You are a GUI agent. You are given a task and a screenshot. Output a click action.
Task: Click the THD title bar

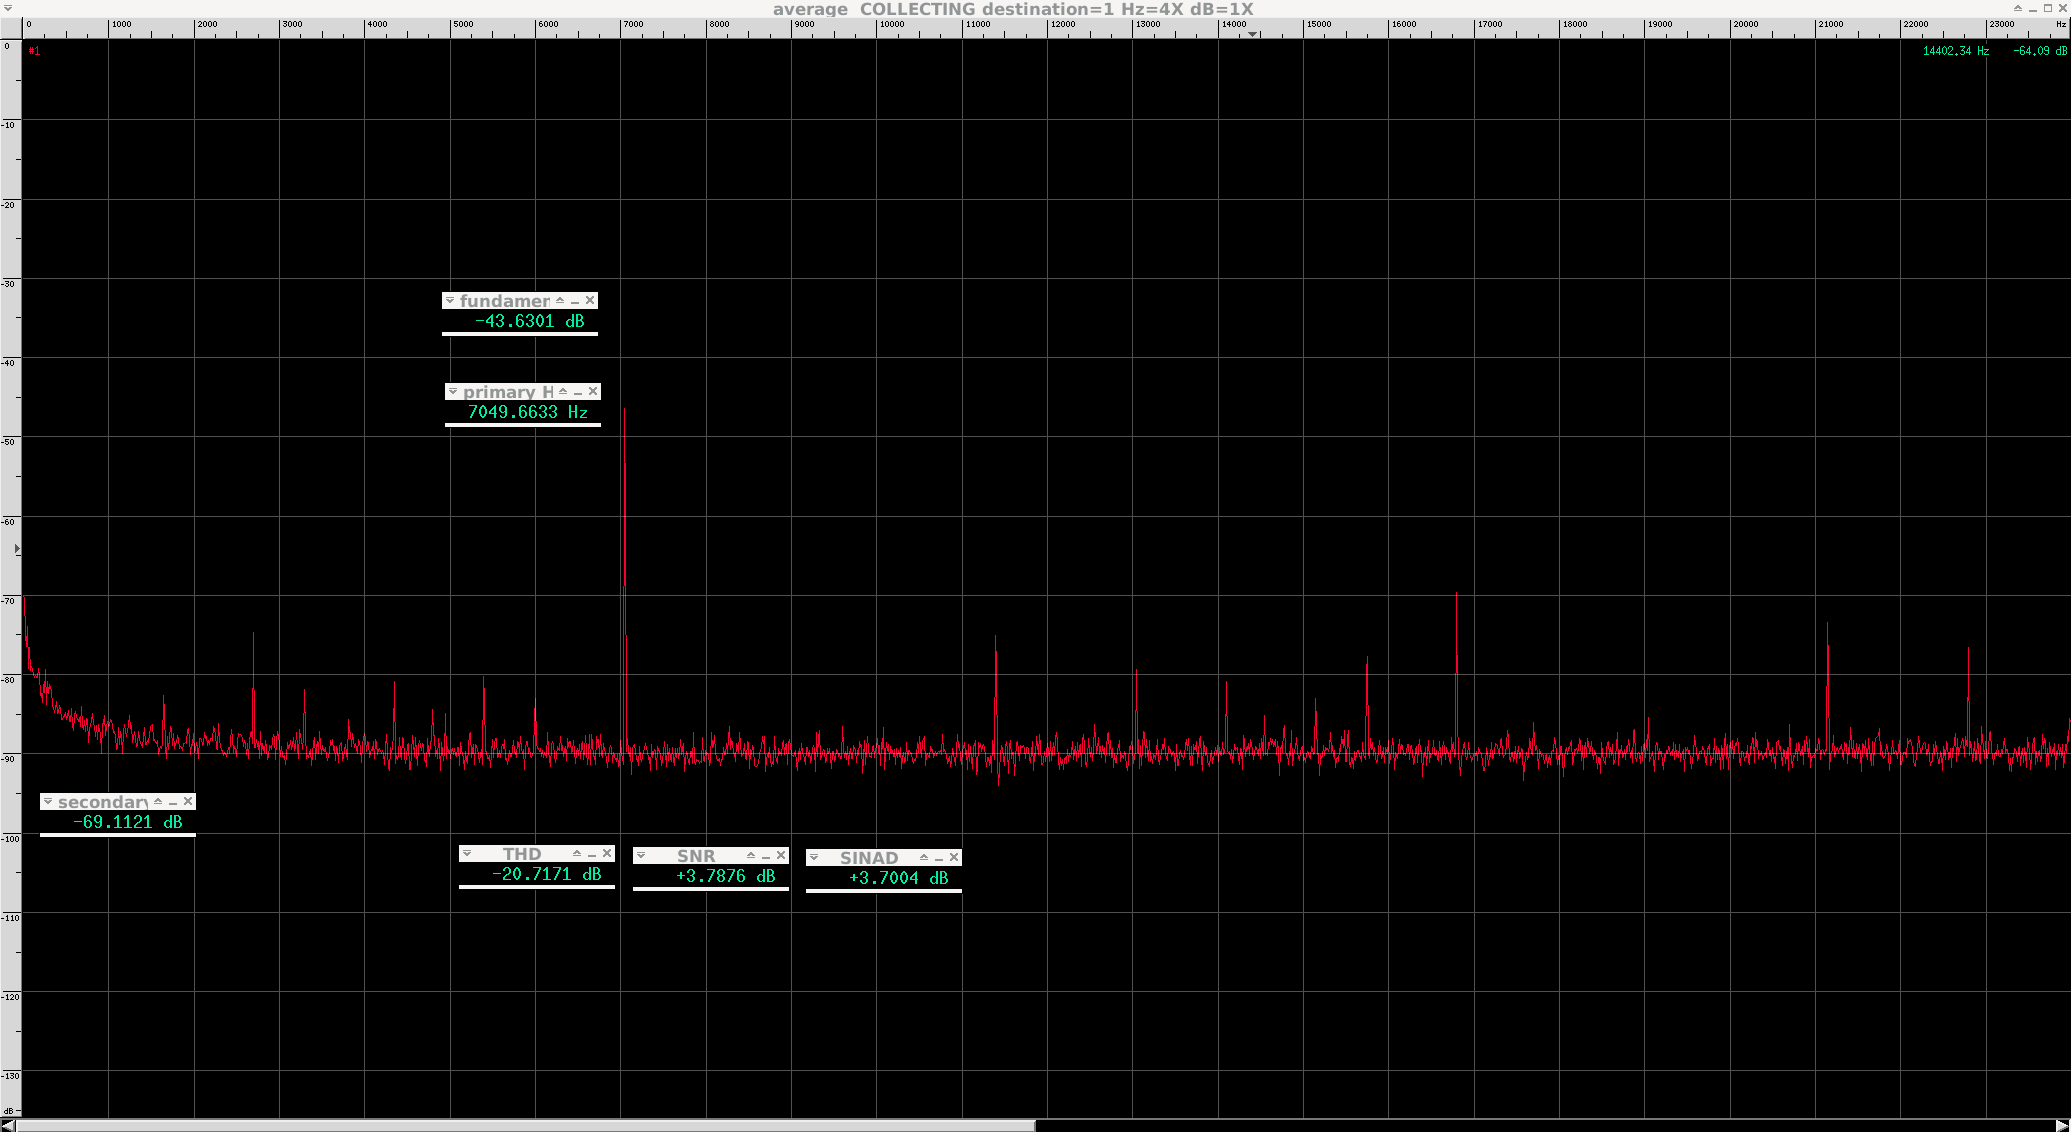click(x=522, y=854)
